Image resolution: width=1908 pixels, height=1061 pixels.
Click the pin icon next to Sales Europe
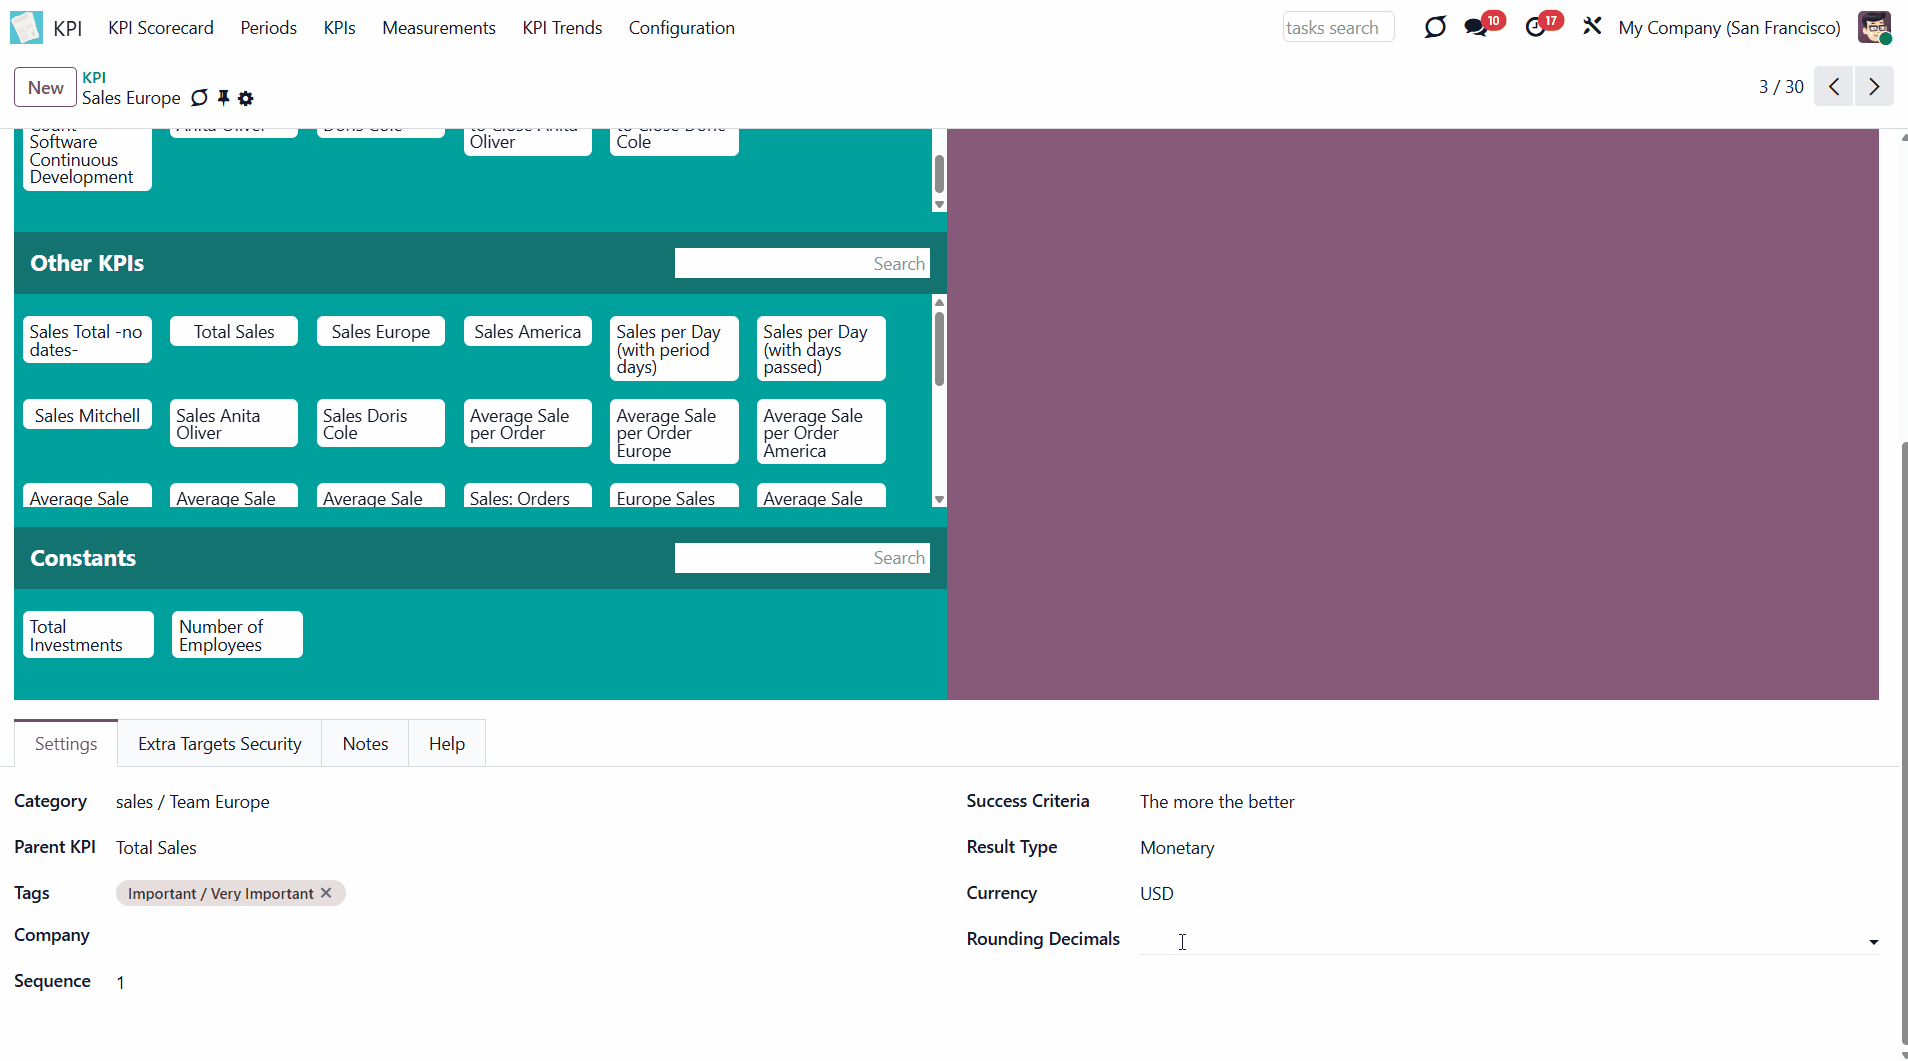[x=223, y=98]
